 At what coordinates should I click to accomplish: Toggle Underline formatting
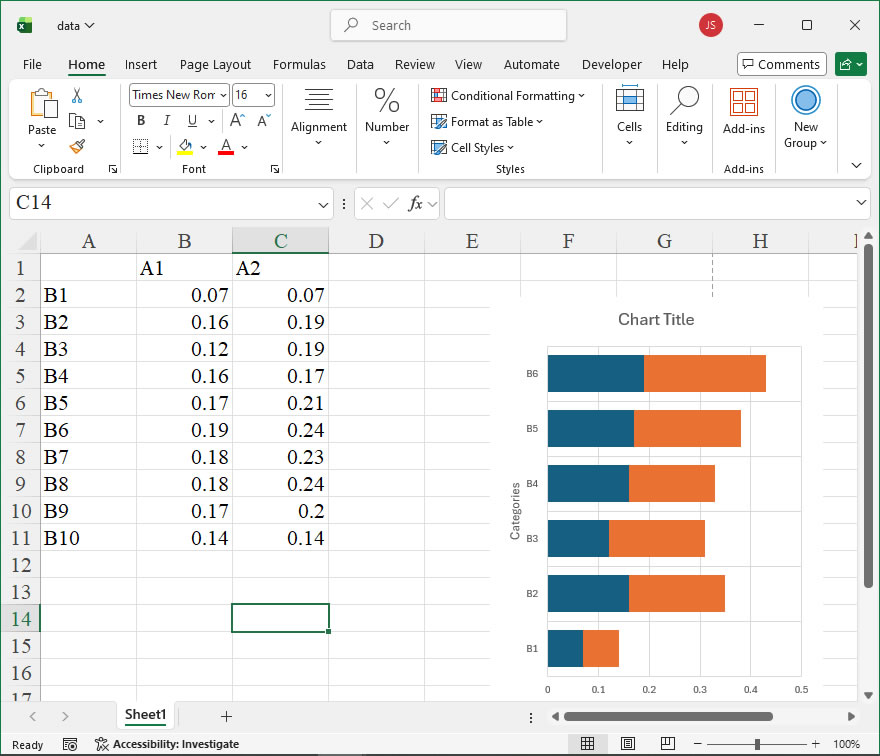point(191,121)
